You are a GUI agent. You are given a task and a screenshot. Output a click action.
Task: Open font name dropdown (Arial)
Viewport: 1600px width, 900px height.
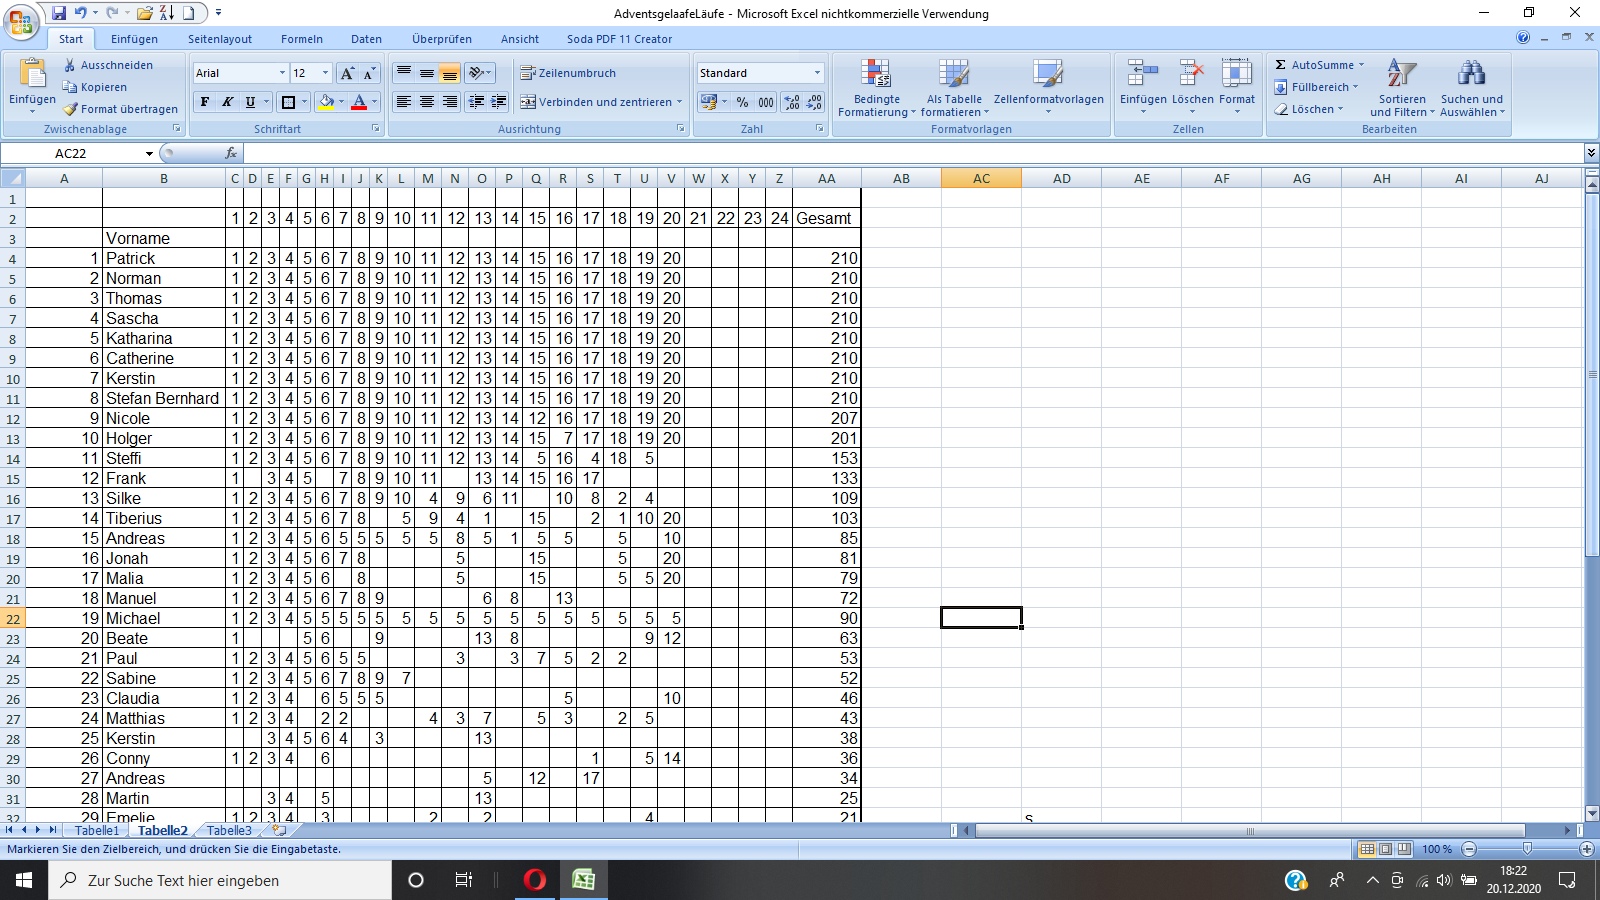point(282,73)
